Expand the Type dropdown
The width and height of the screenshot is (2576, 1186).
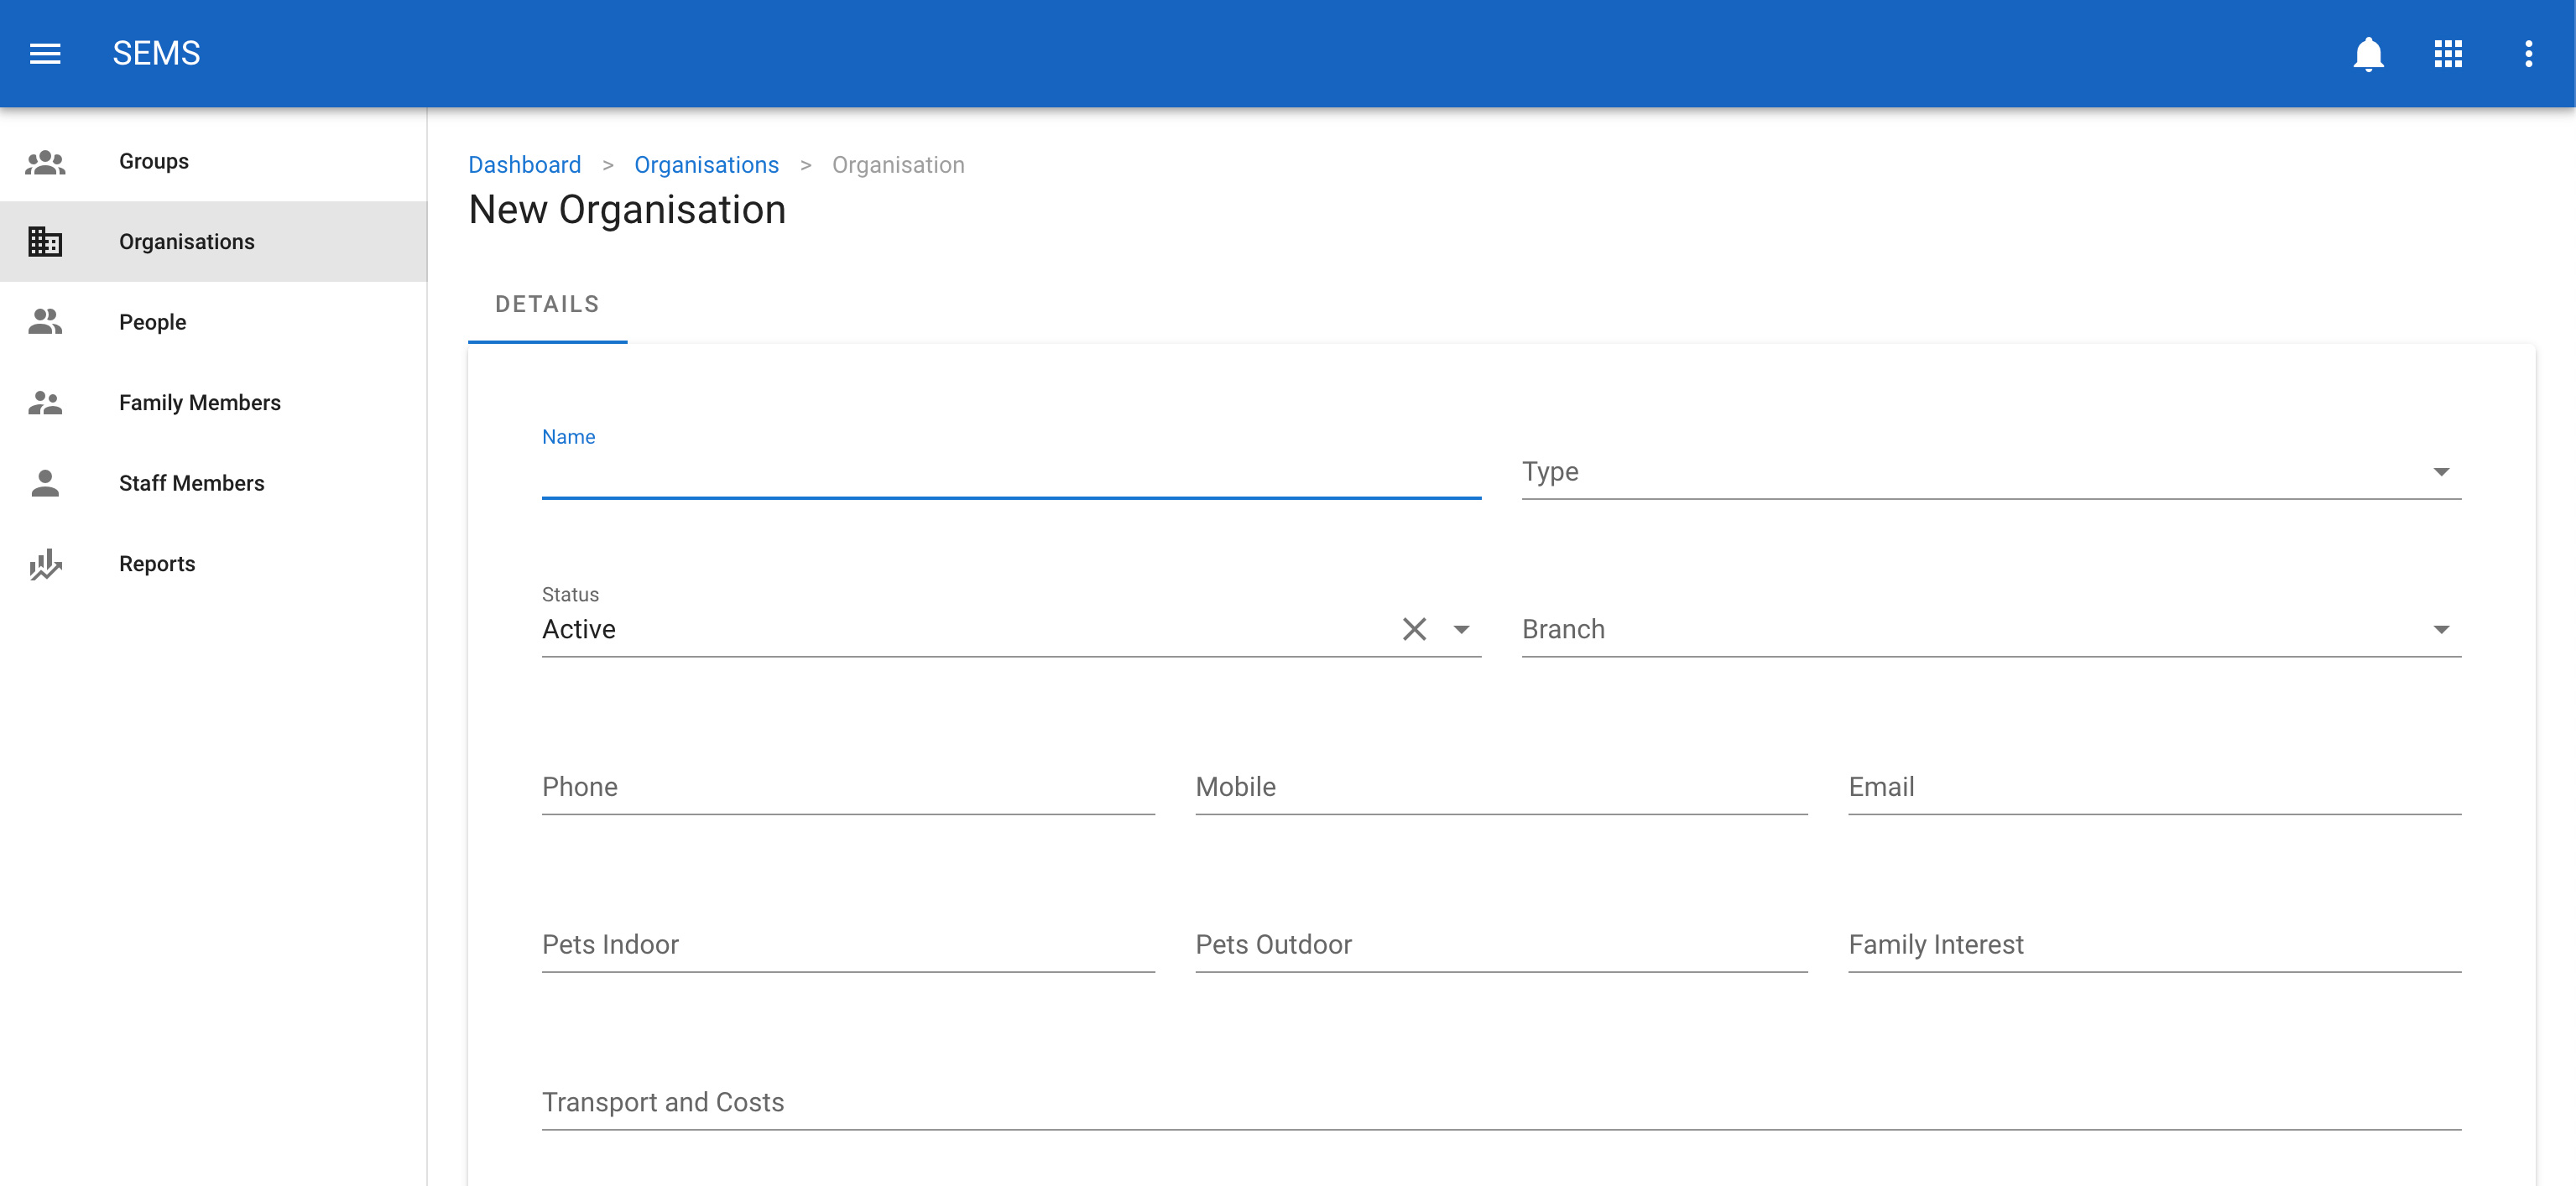(2441, 472)
